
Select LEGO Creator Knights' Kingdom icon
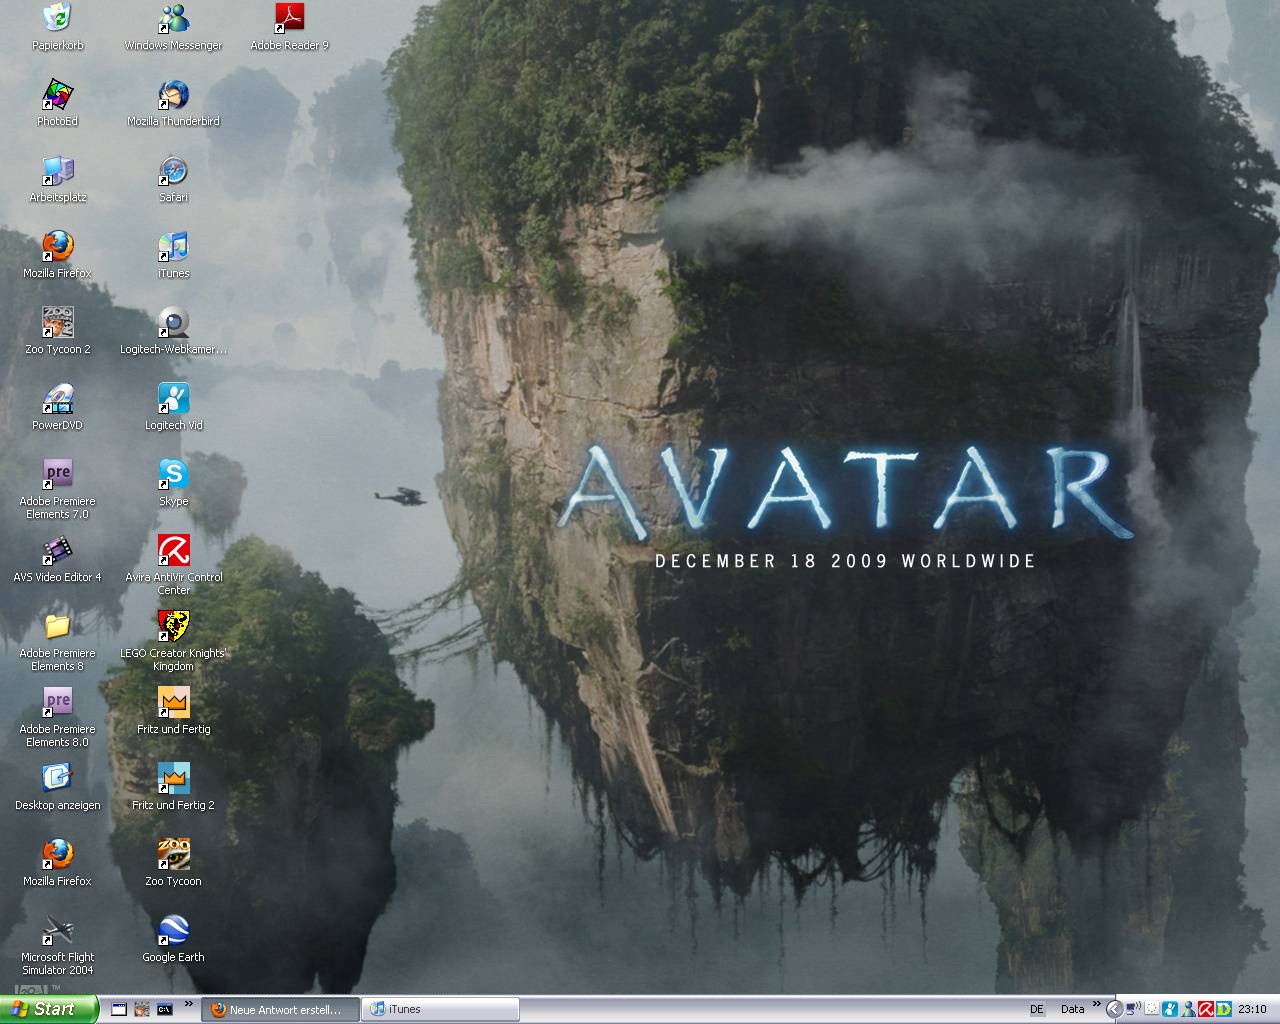[x=173, y=641]
